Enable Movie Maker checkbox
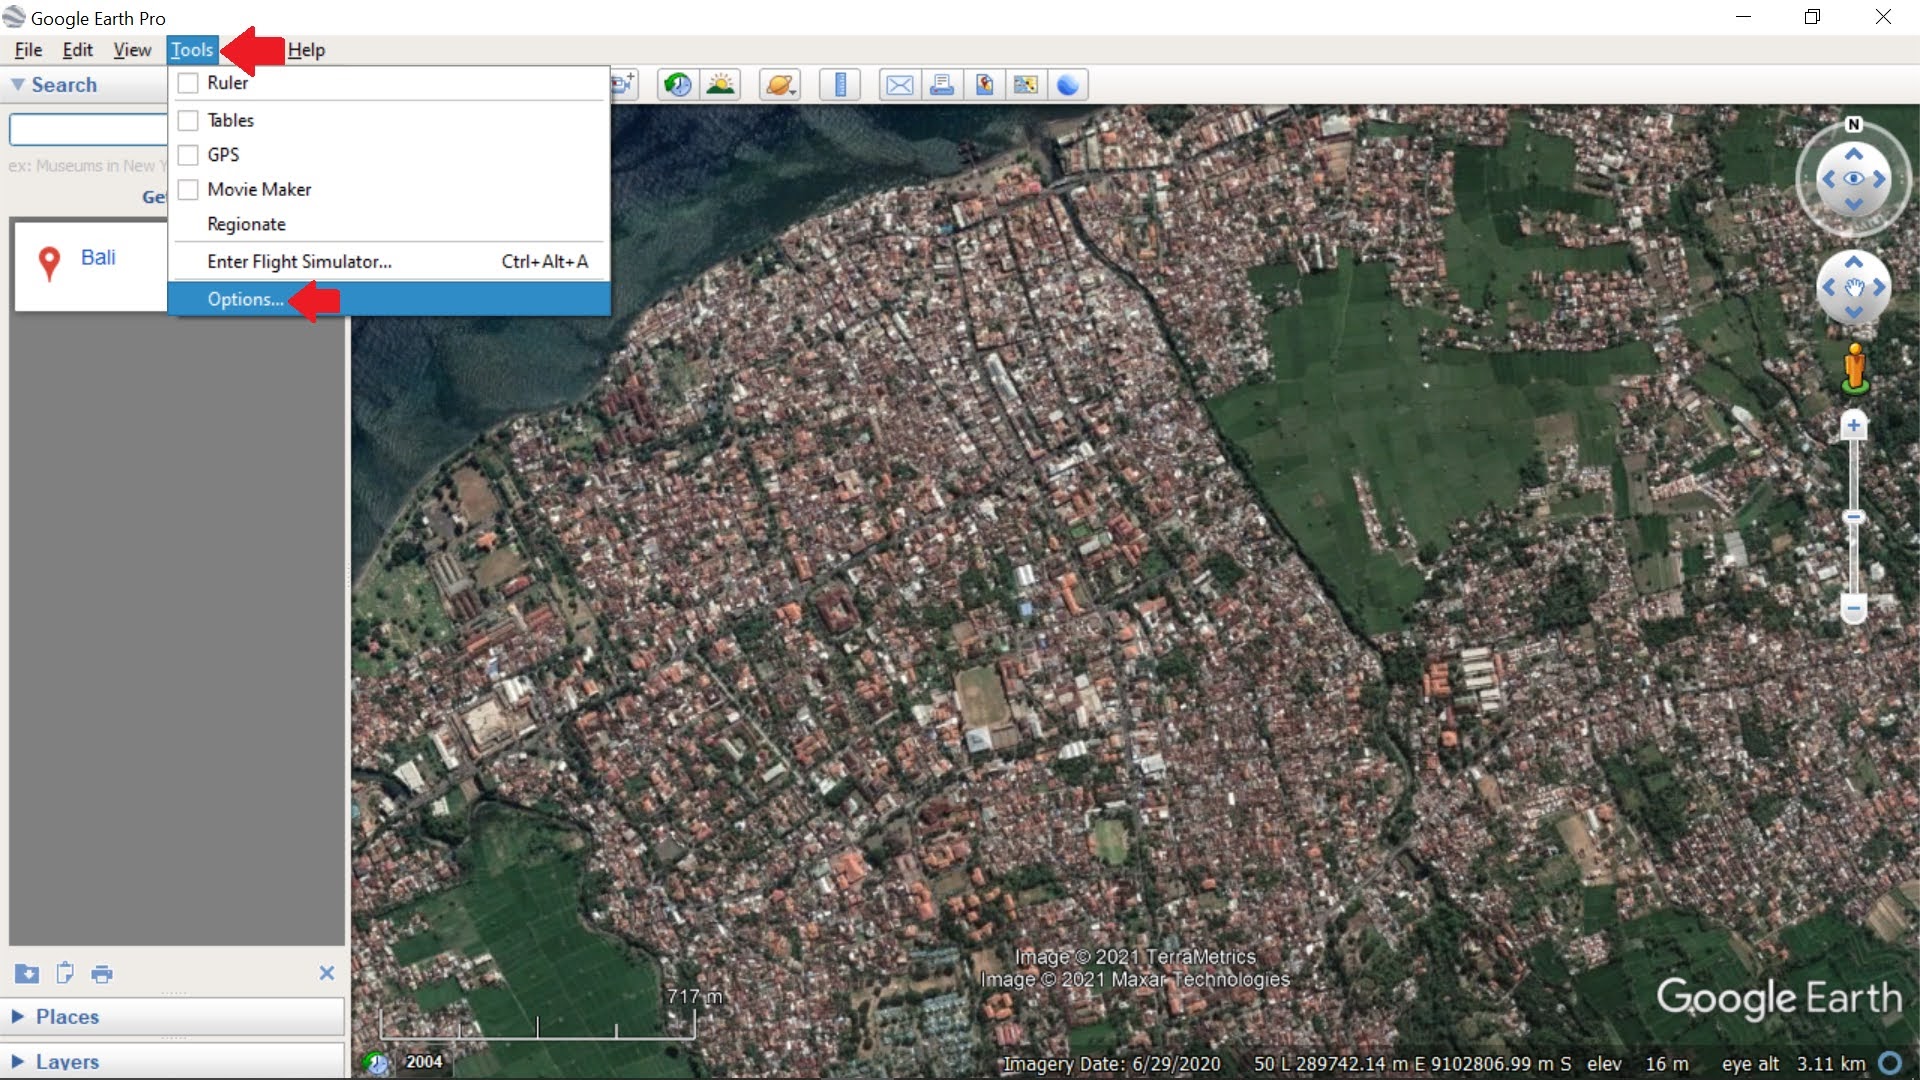The width and height of the screenshot is (1920, 1080). (188, 189)
